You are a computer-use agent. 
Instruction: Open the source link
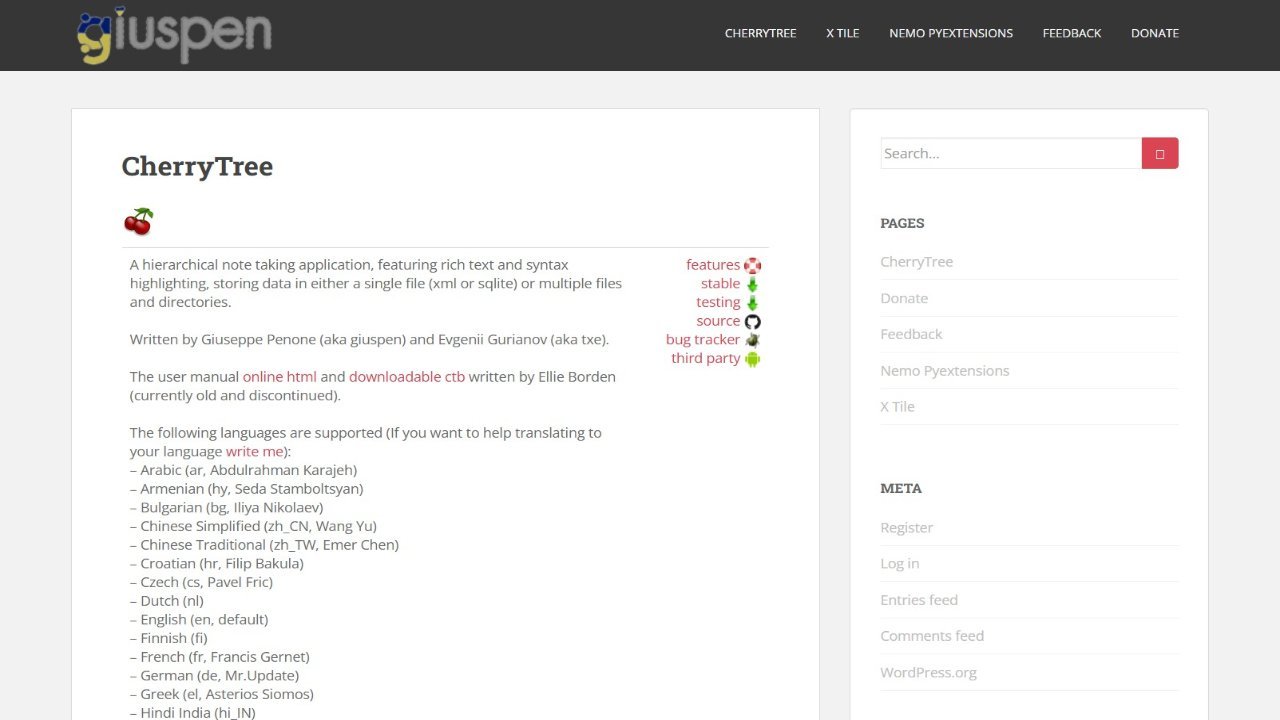(x=719, y=321)
